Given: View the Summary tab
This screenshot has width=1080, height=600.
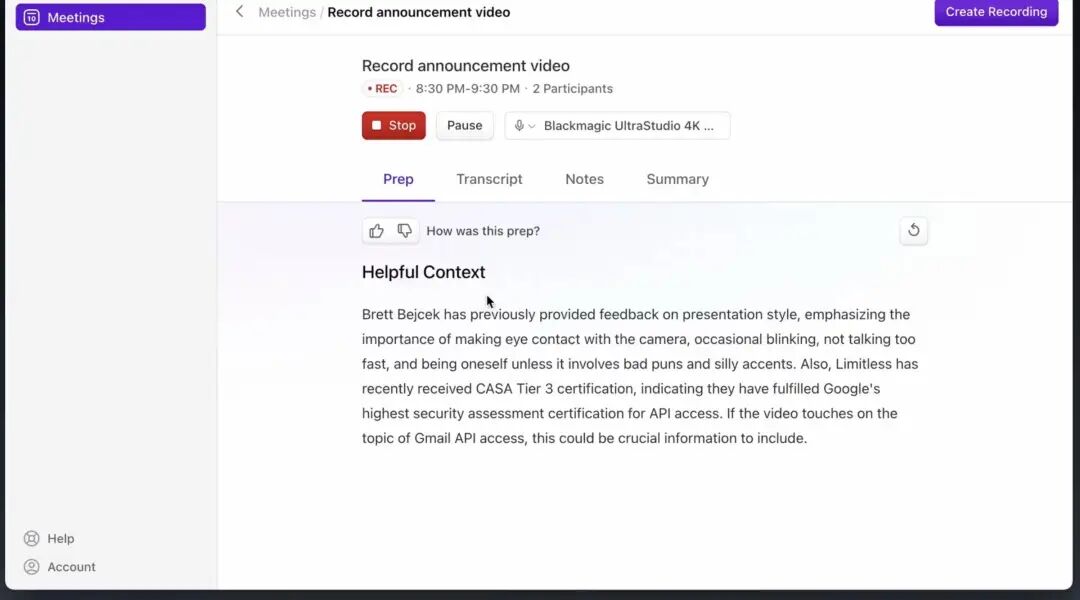Looking at the screenshot, I should click(x=677, y=179).
